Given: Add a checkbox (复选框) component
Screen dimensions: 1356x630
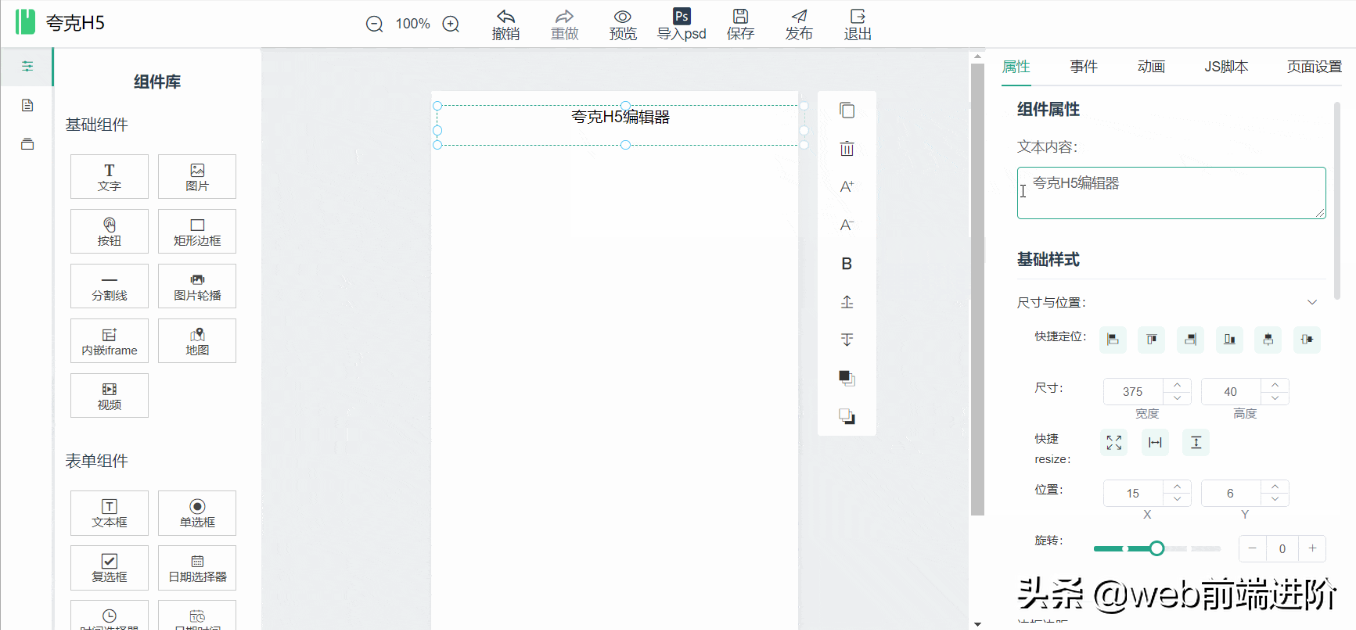Looking at the screenshot, I should [x=109, y=567].
